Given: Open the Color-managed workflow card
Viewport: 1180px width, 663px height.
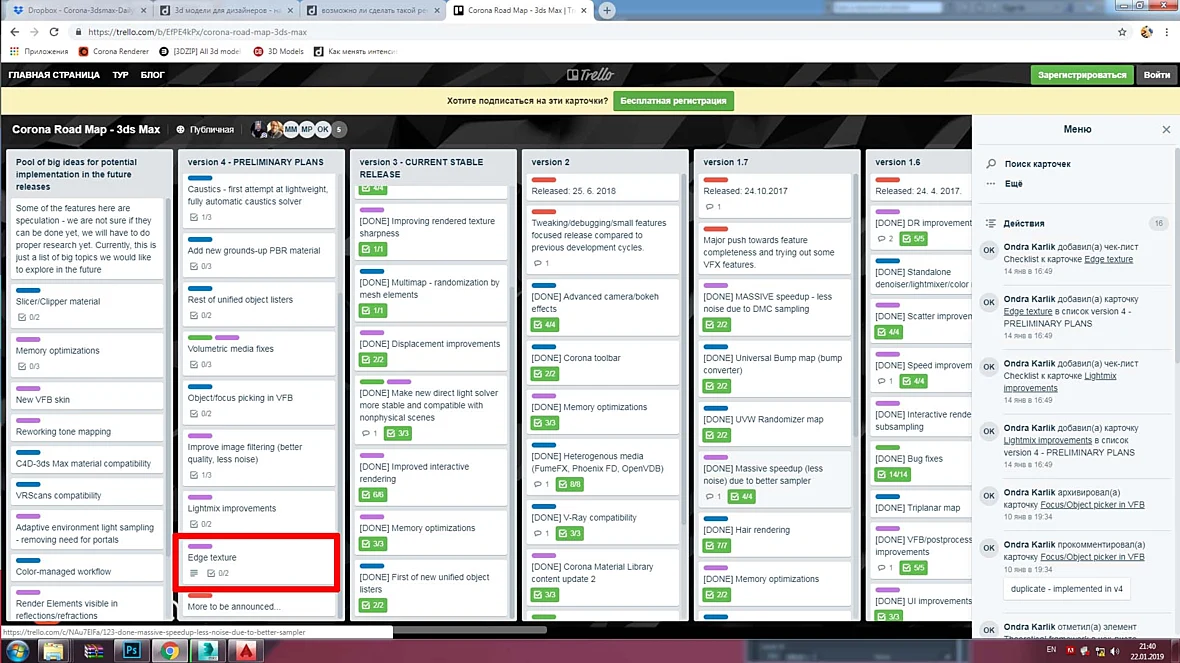Looking at the screenshot, I should (x=87, y=567).
